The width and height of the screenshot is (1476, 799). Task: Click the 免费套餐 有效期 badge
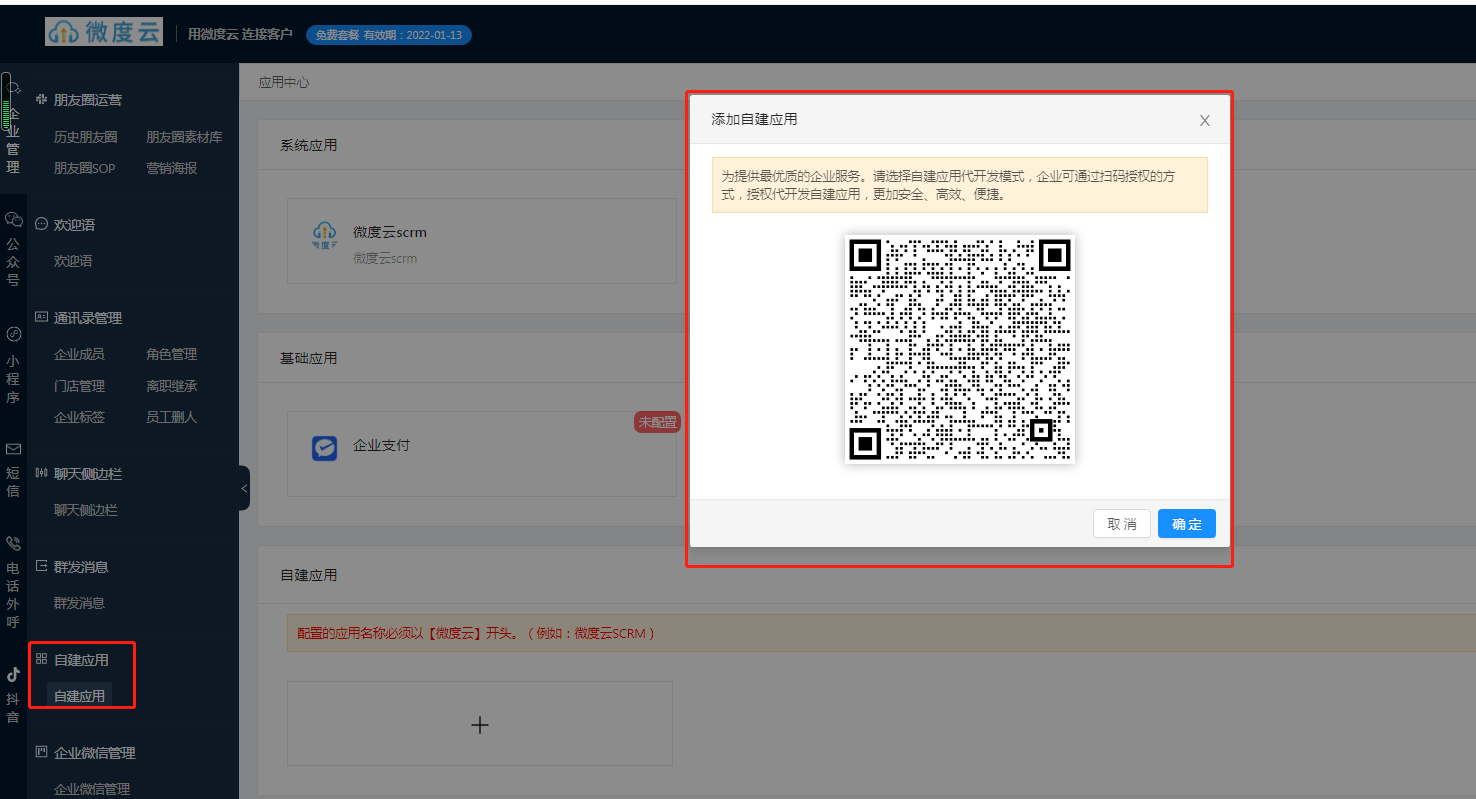tap(389, 35)
